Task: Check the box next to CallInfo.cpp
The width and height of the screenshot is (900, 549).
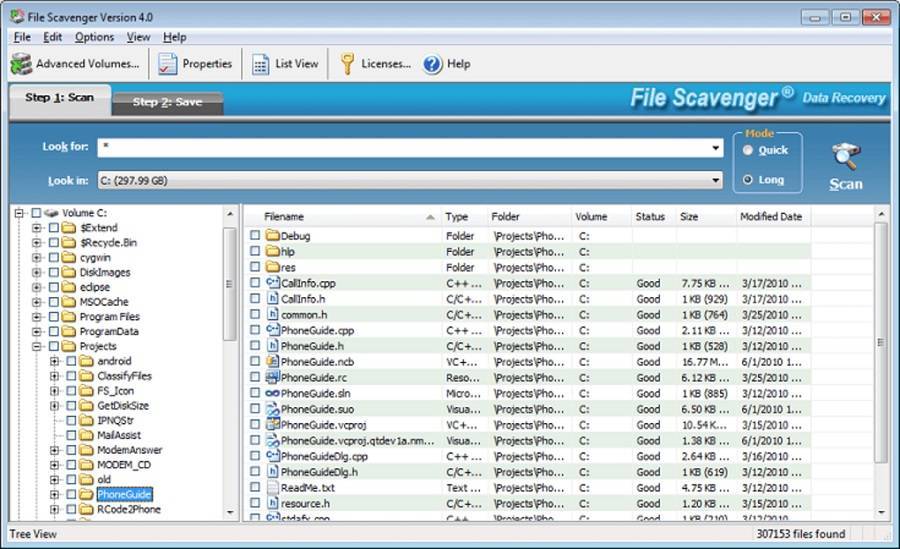Action: [x=255, y=283]
